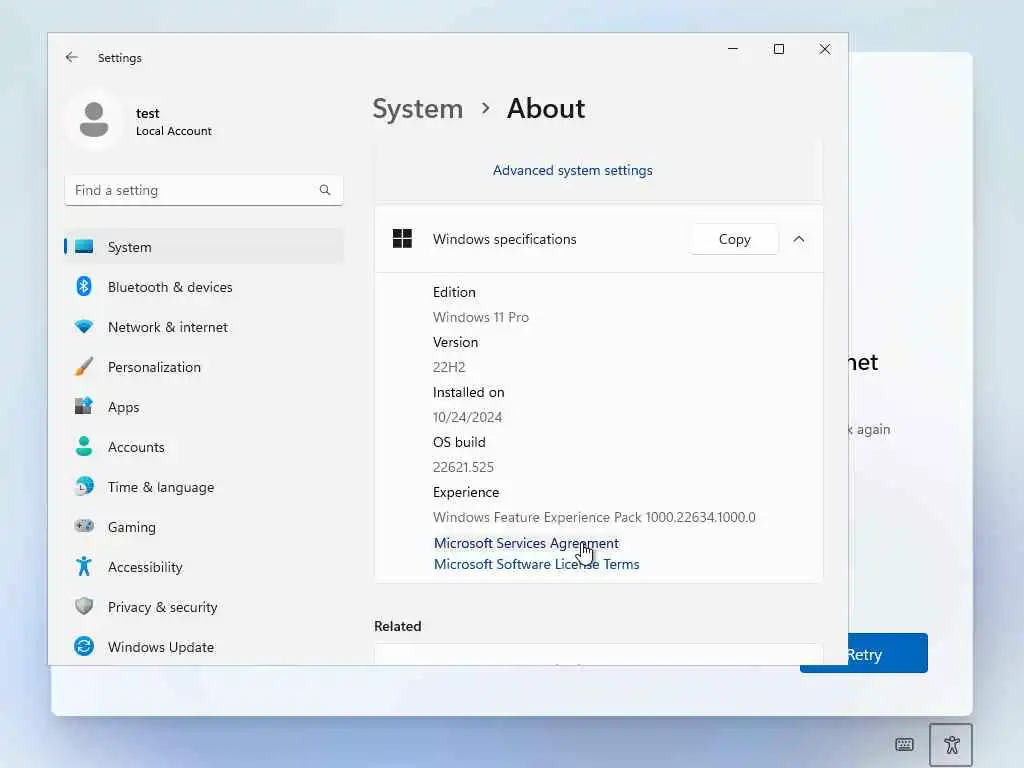This screenshot has height=768, width=1024.
Task: Open Time & language settings
Action: pyautogui.click(x=204, y=487)
